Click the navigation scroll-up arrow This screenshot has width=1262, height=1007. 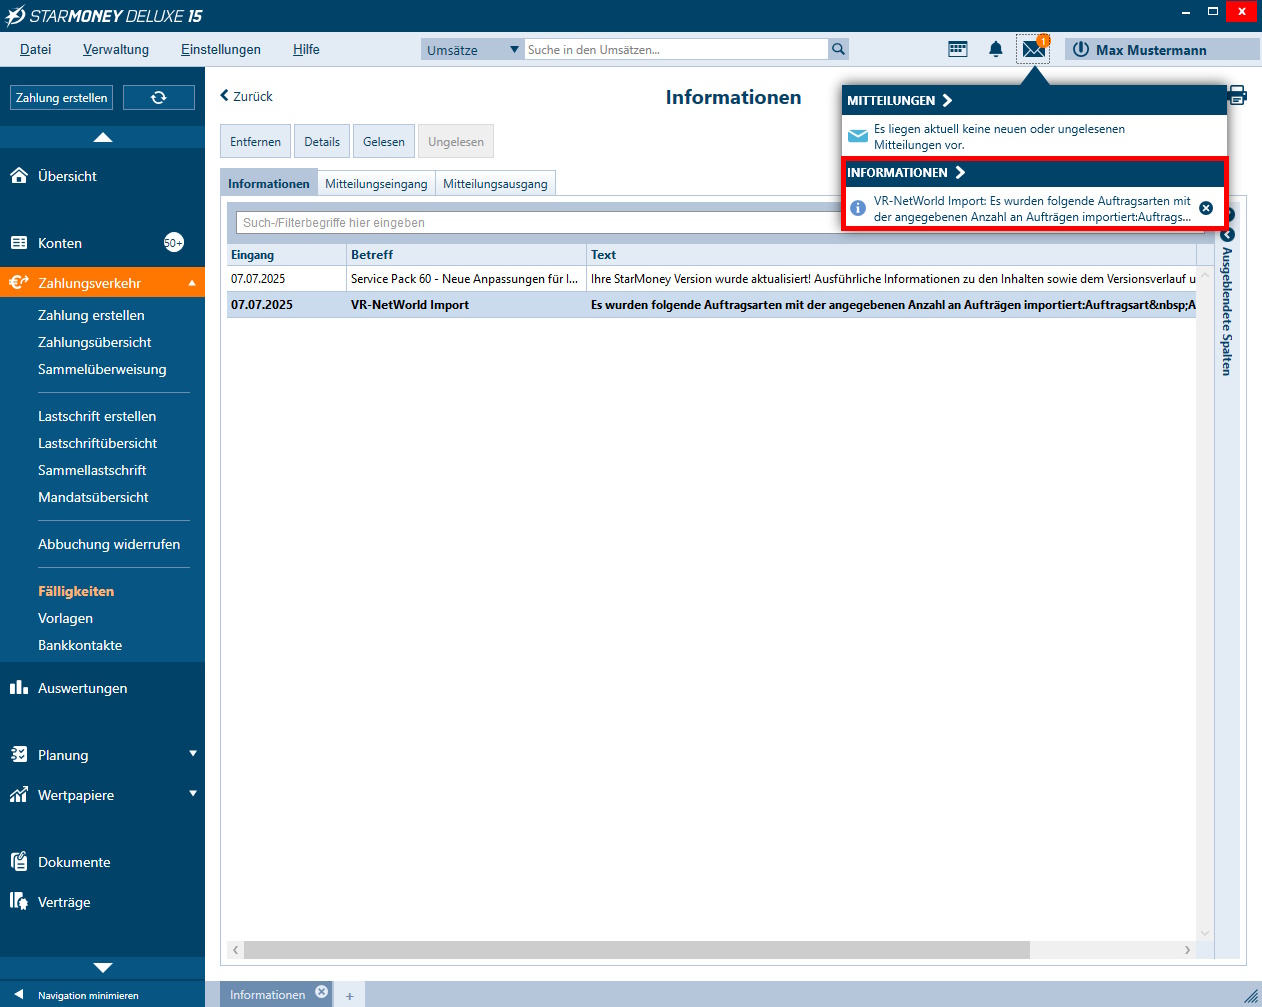point(102,137)
